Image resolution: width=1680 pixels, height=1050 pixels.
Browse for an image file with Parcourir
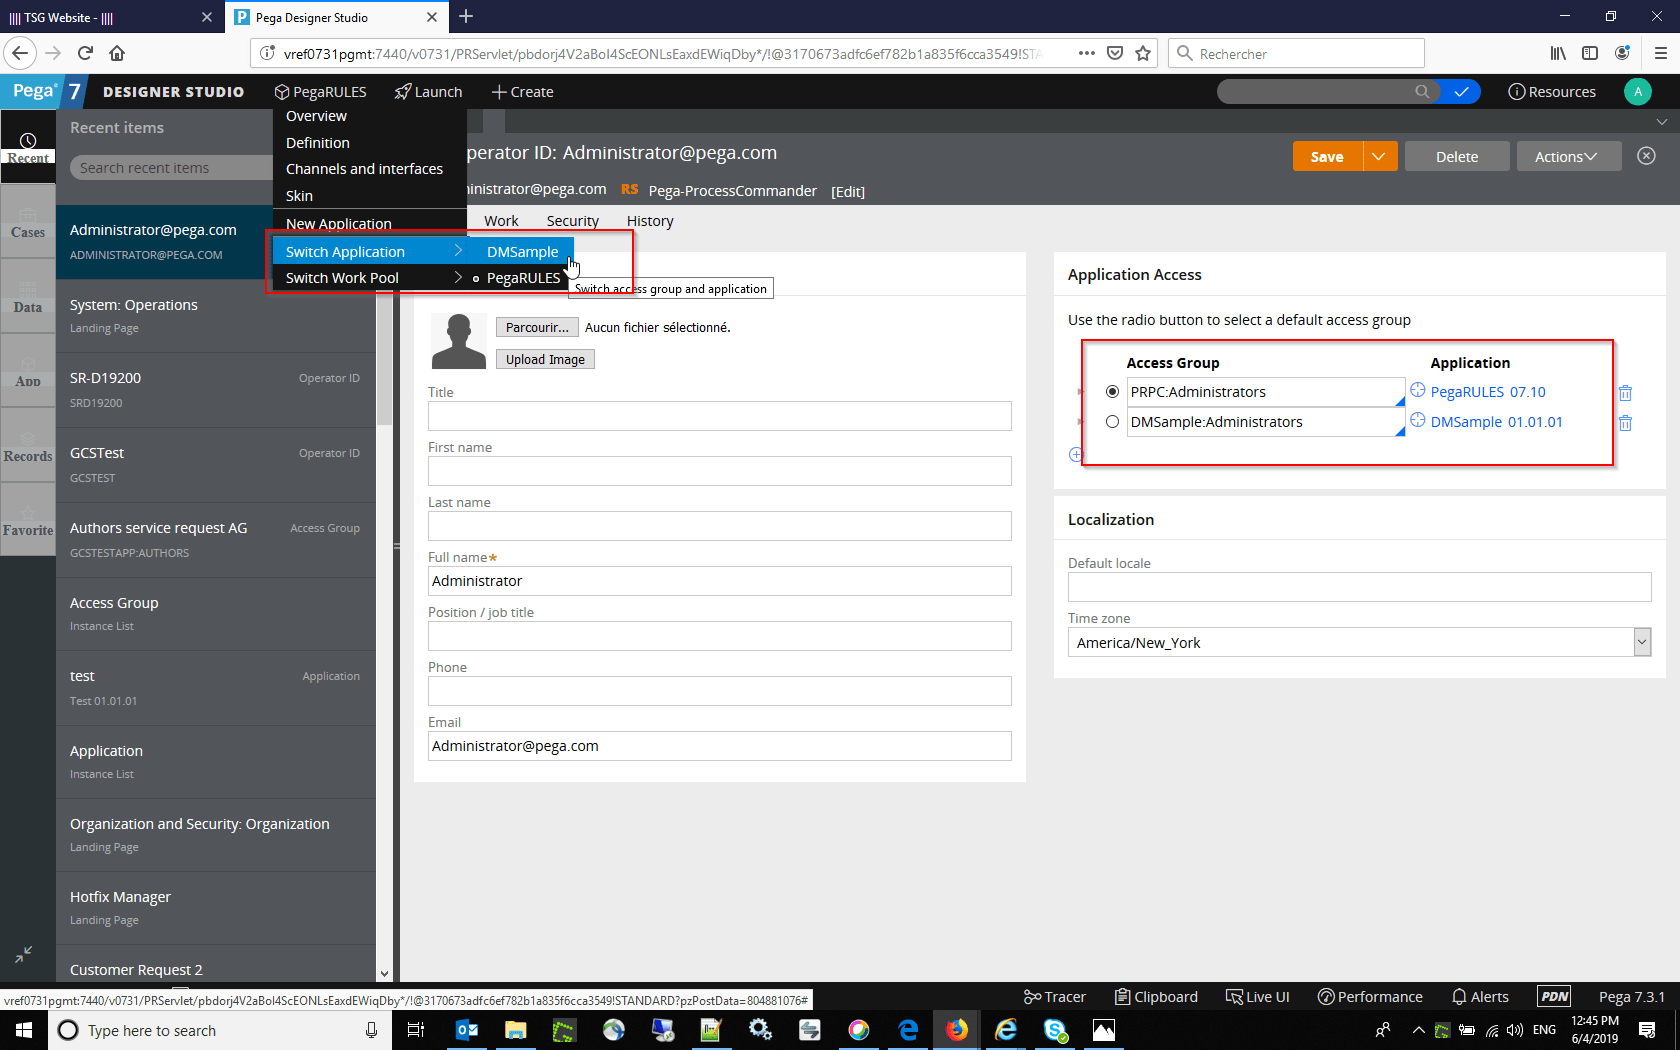coord(537,327)
